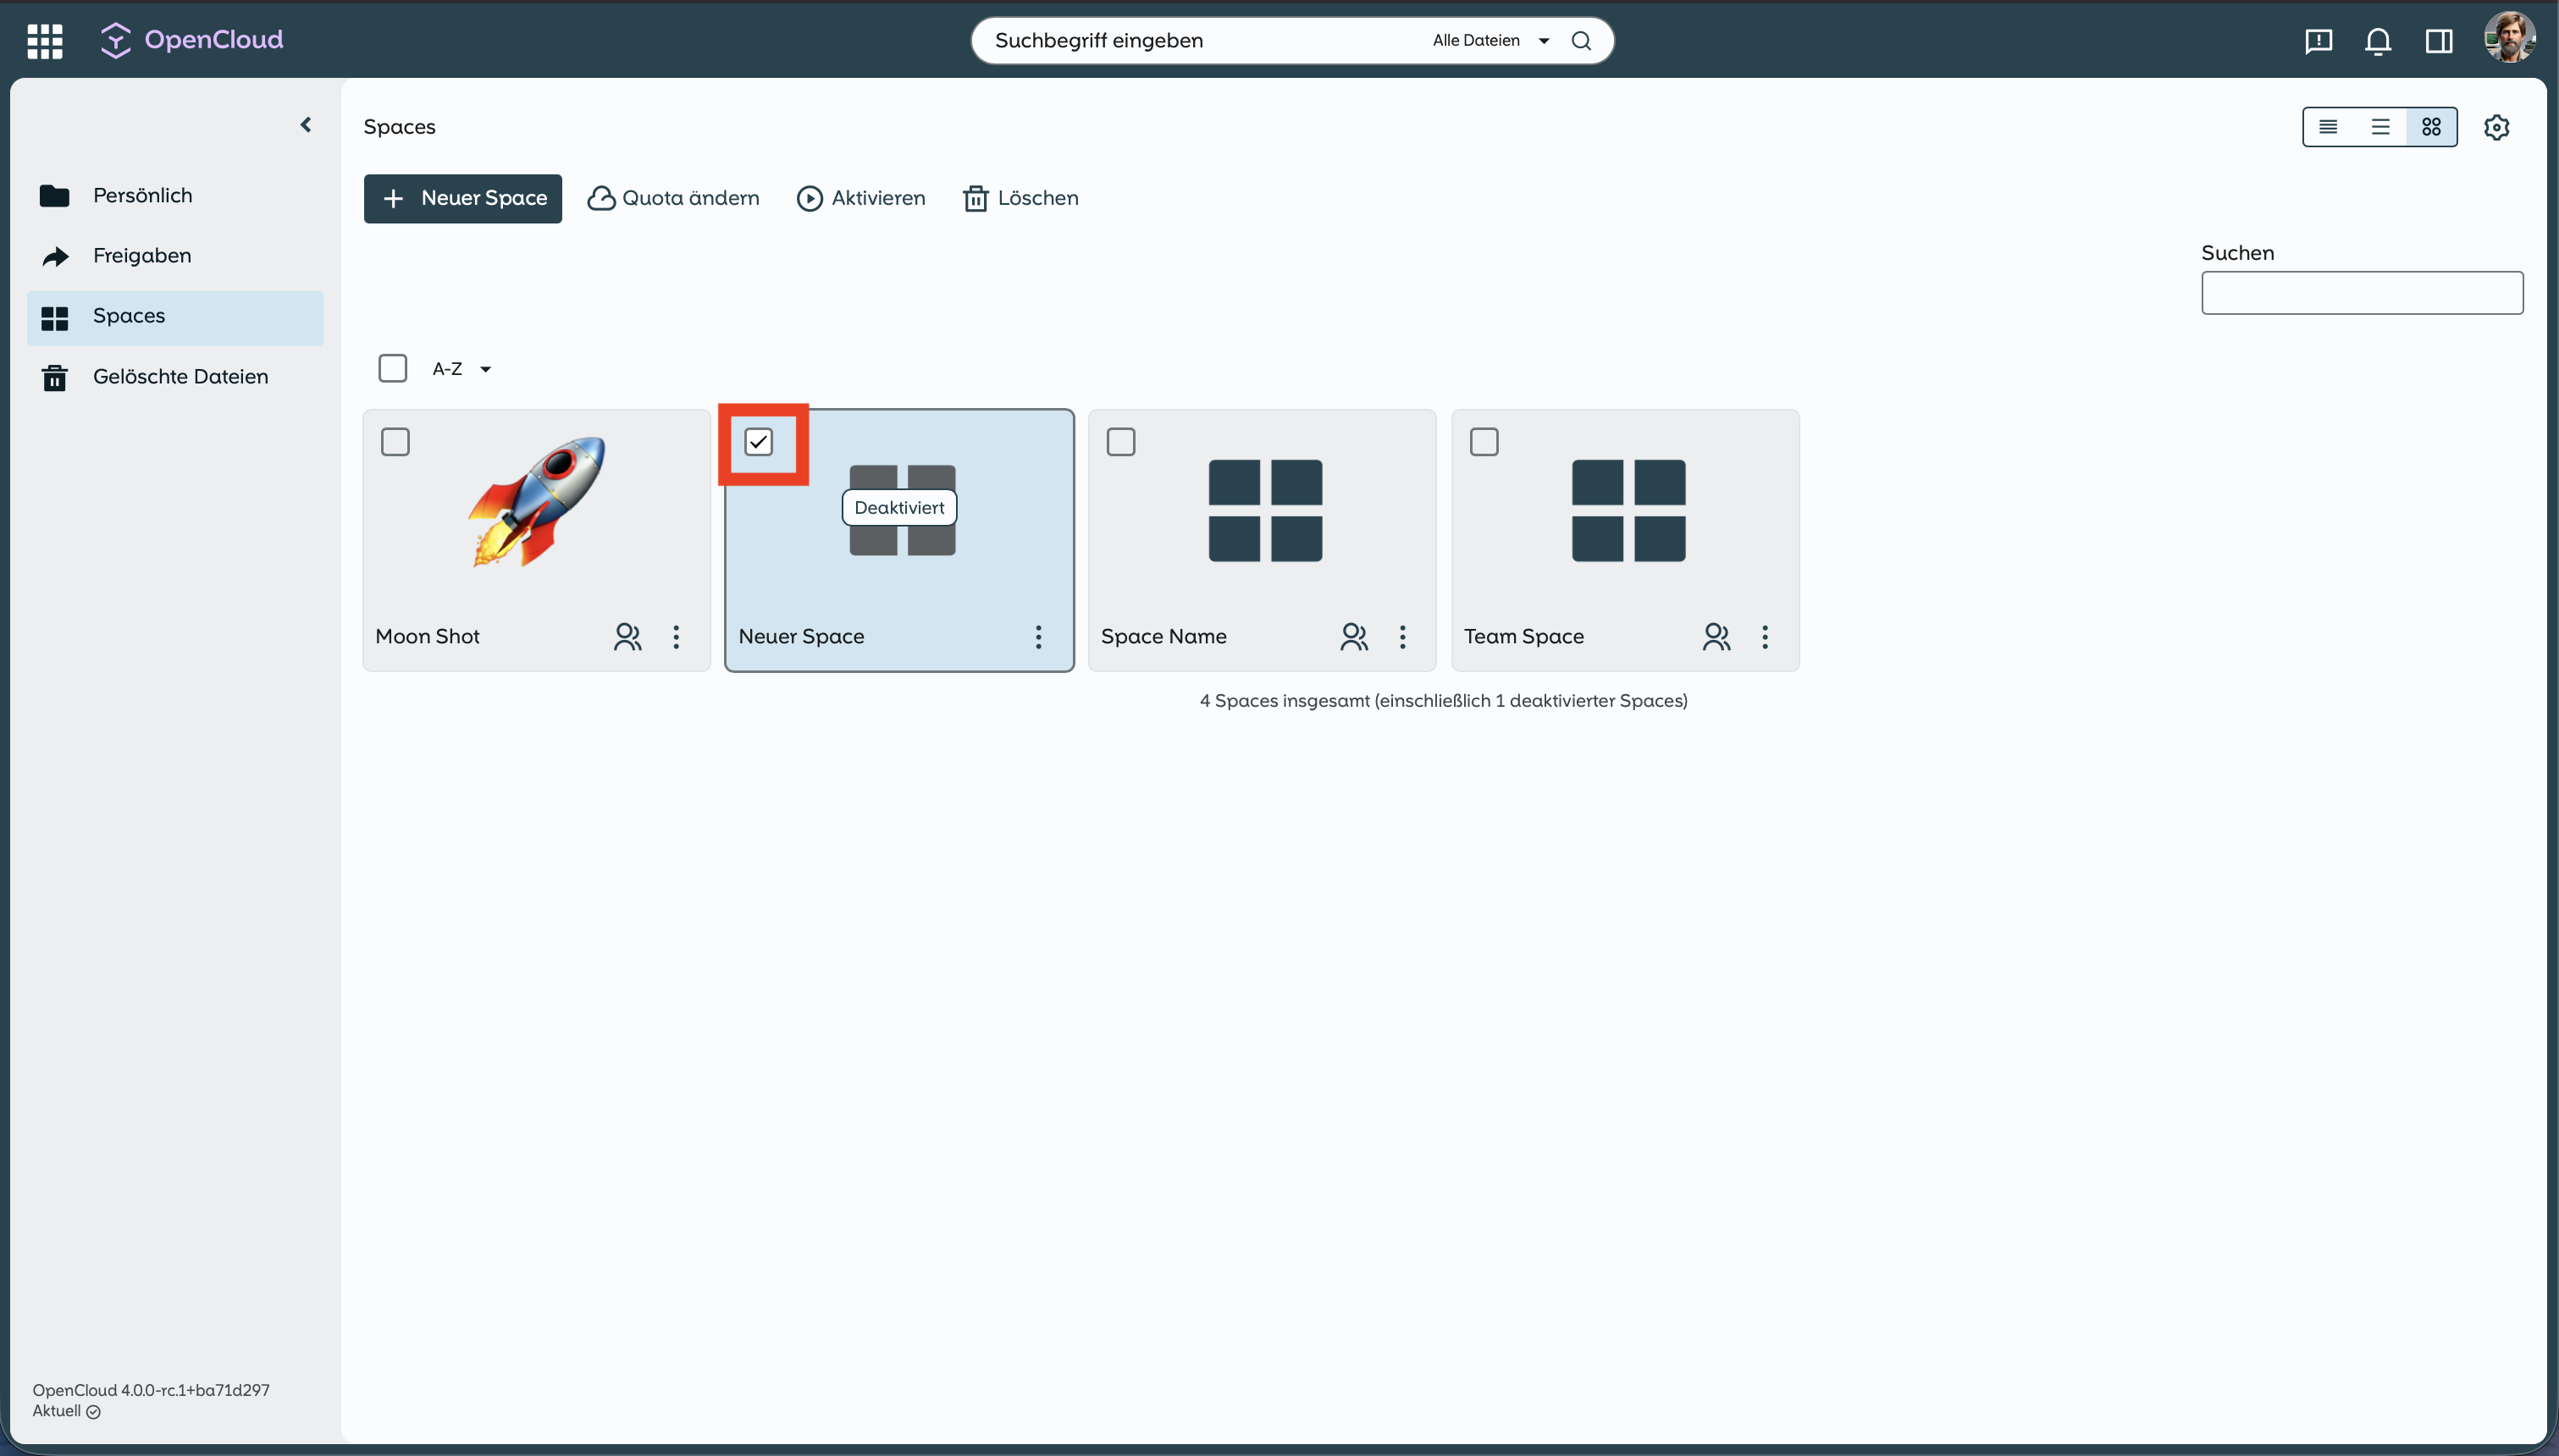Select the Moon Shot checkbox
Image resolution: width=2559 pixels, height=1456 pixels.
395,442
